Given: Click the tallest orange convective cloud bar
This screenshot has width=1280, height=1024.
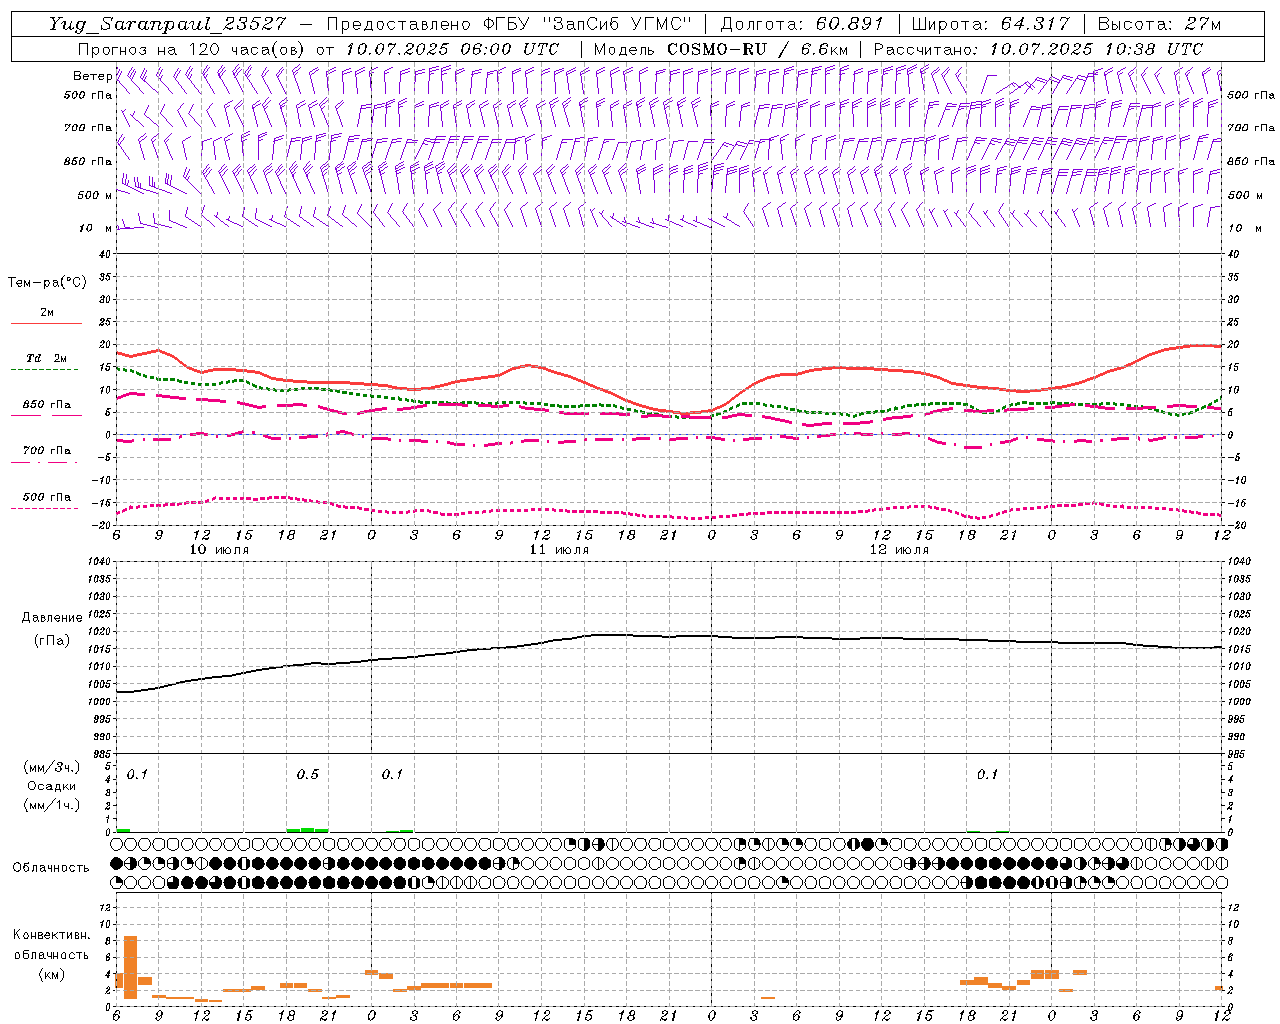Looking at the screenshot, I should click(x=130, y=967).
